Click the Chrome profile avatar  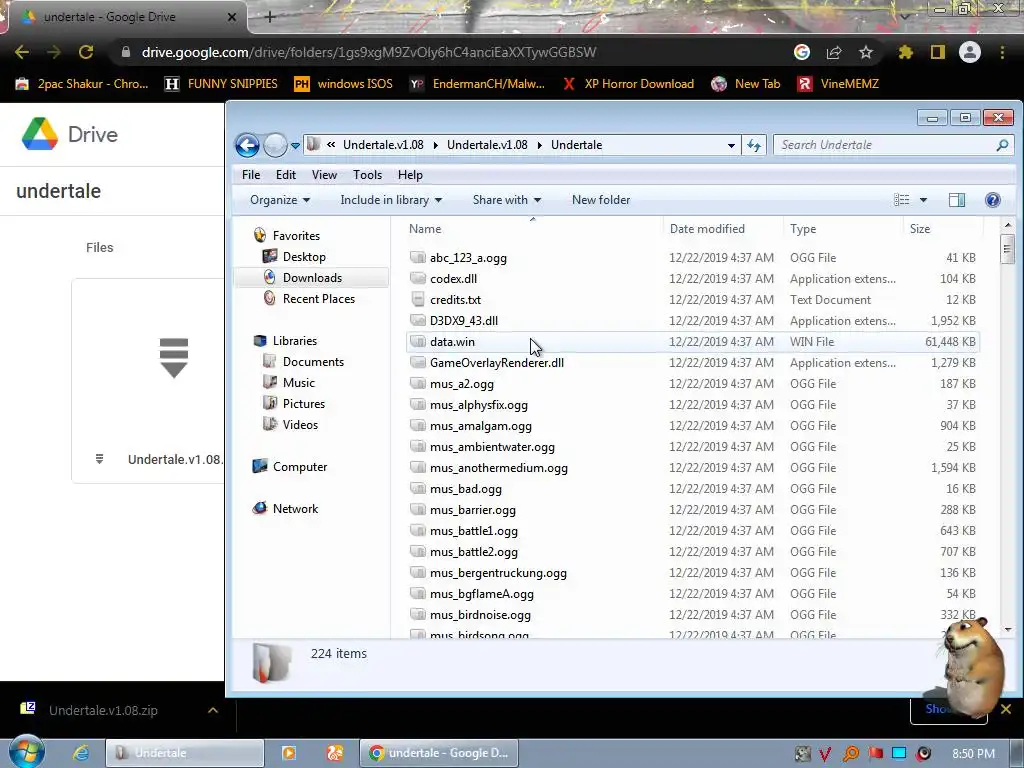click(x=970, y=52)
